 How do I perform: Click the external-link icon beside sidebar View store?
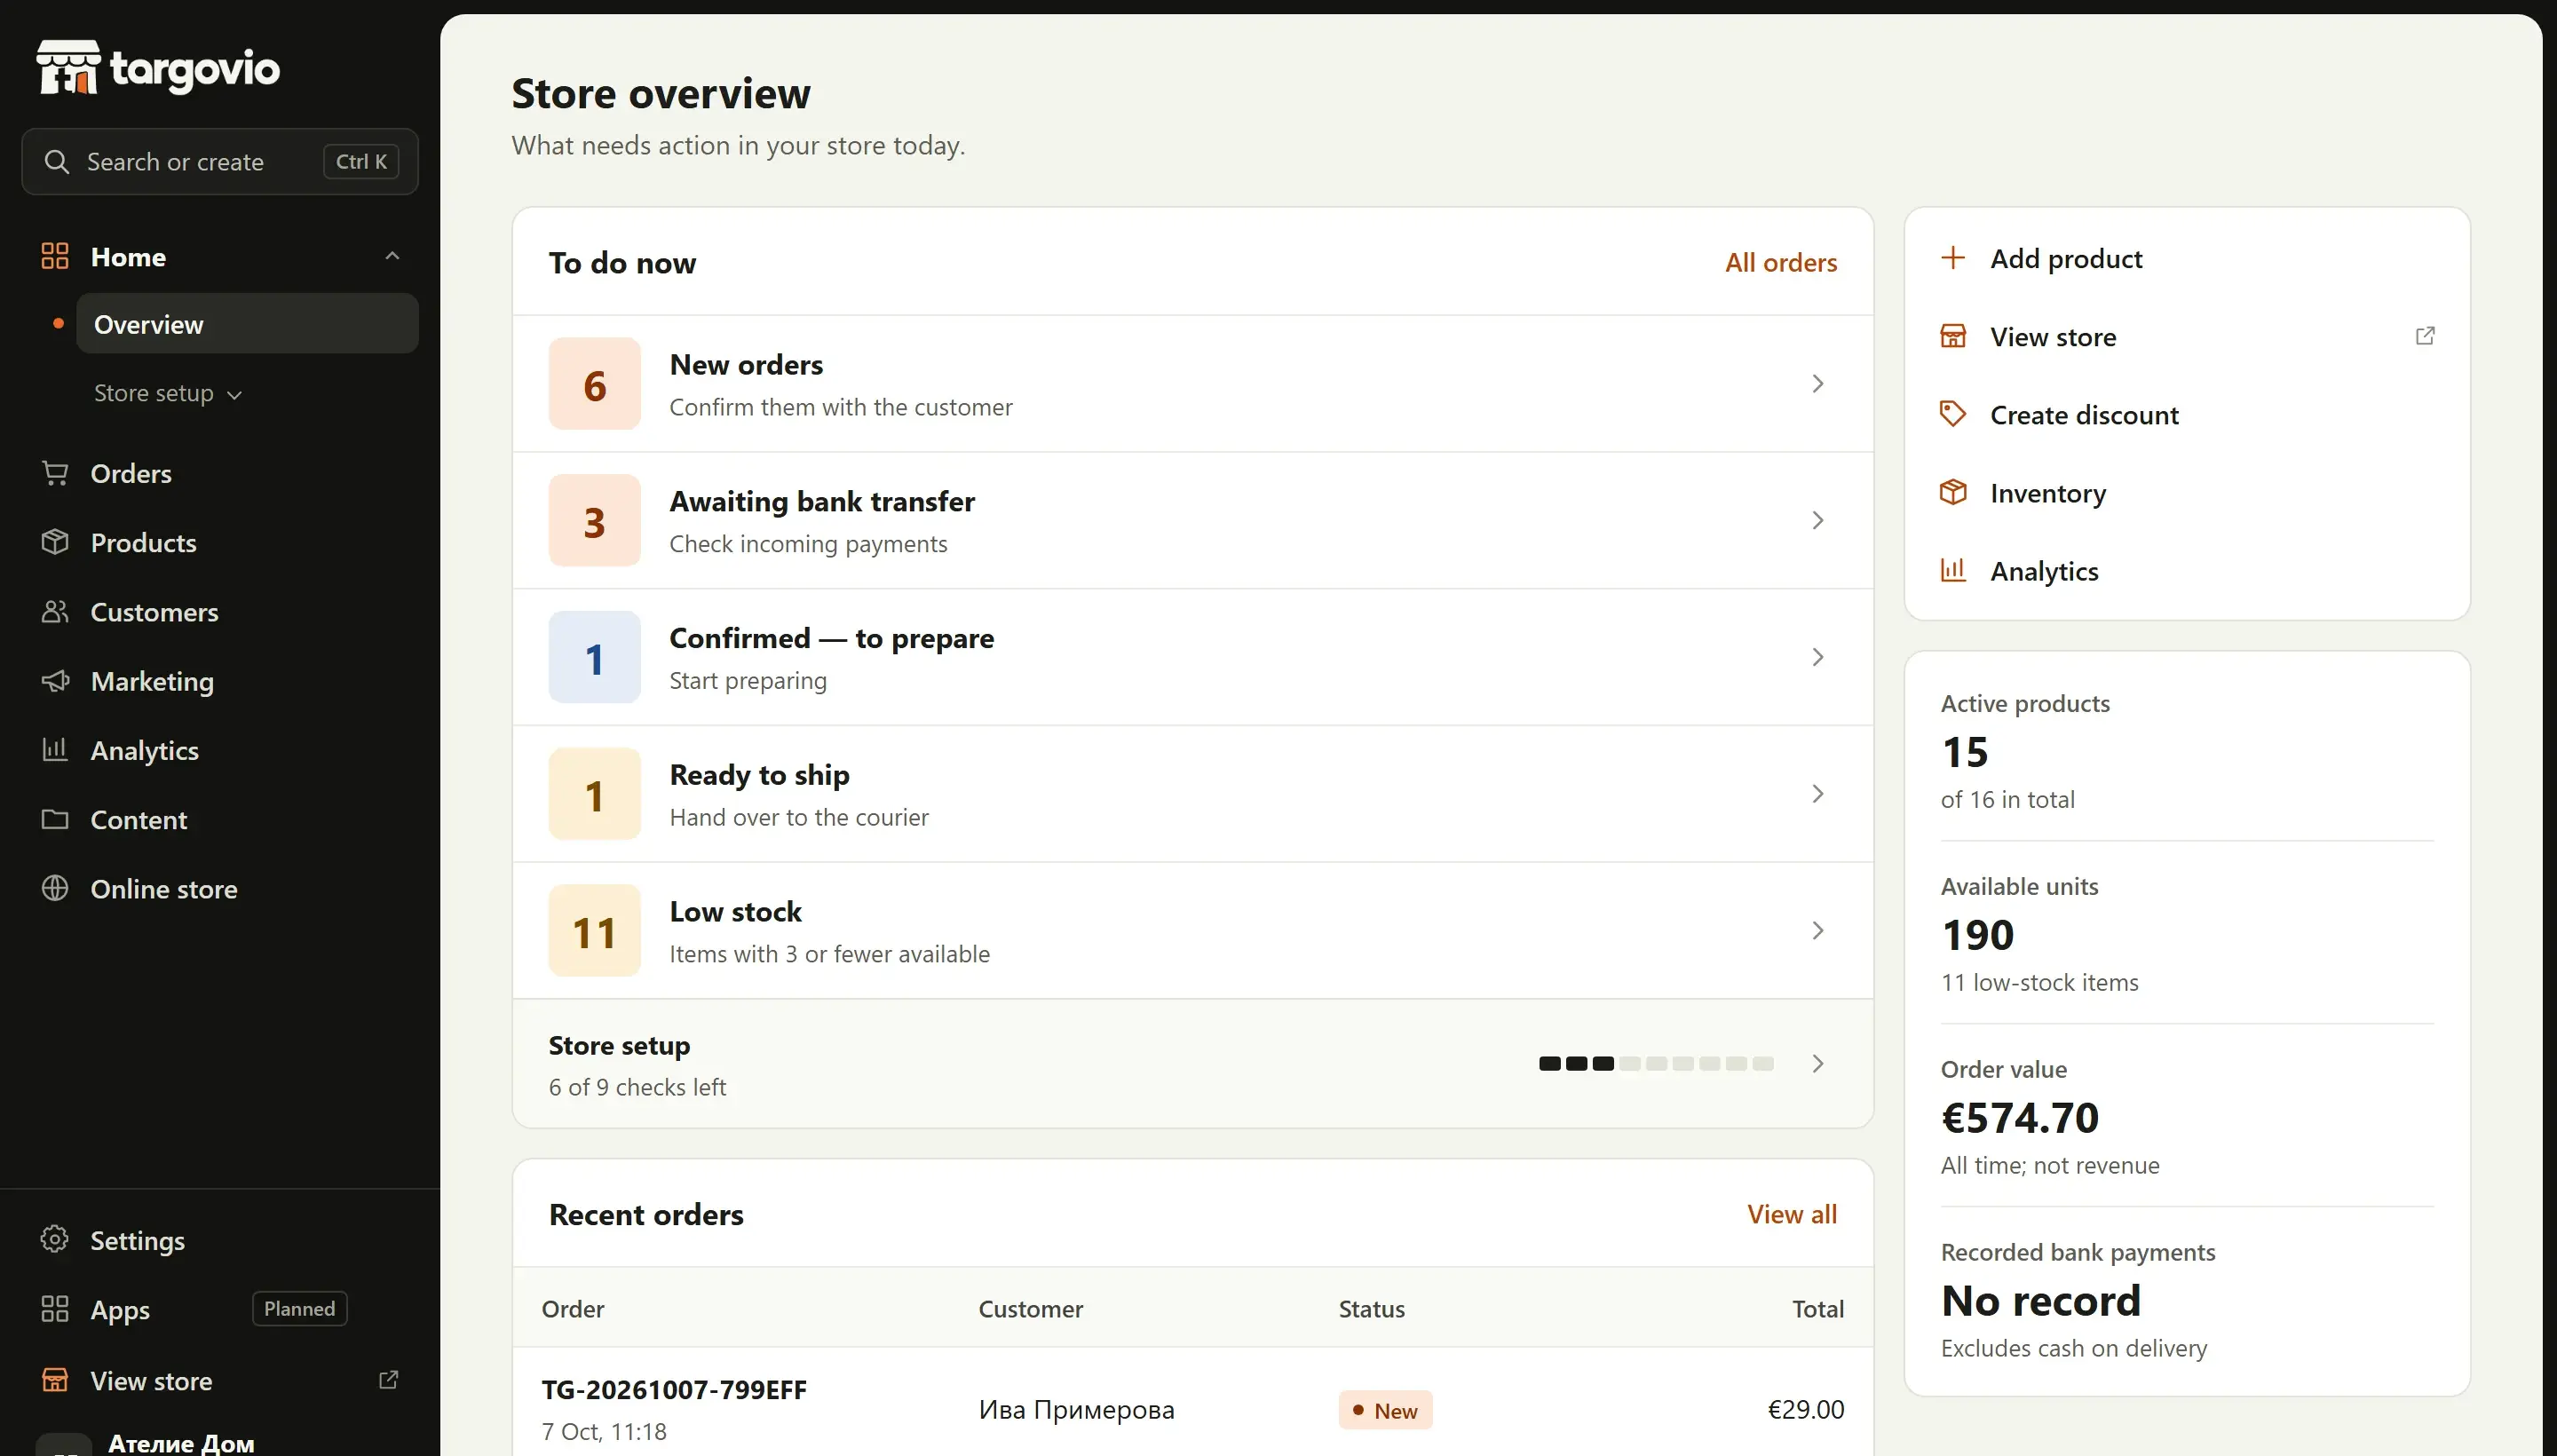point(389,1380)
